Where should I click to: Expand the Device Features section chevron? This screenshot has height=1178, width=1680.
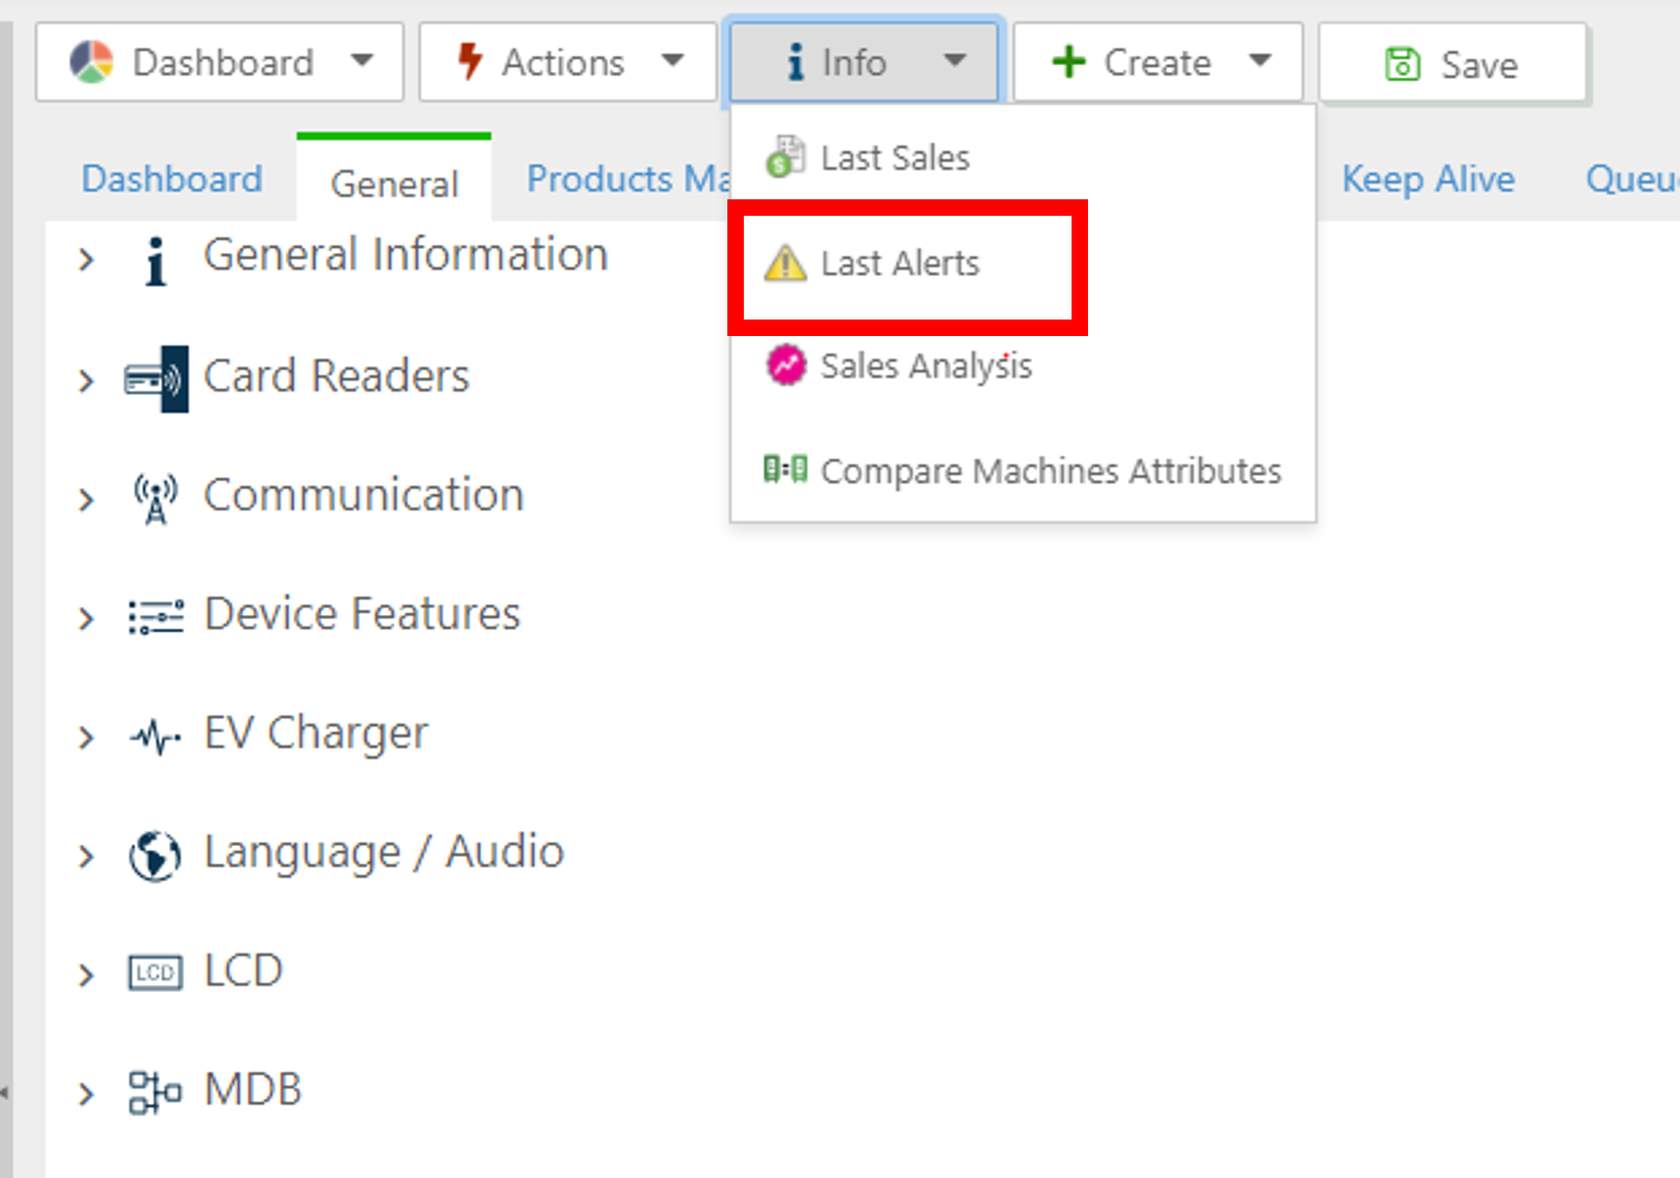click(x=86, y=619)
